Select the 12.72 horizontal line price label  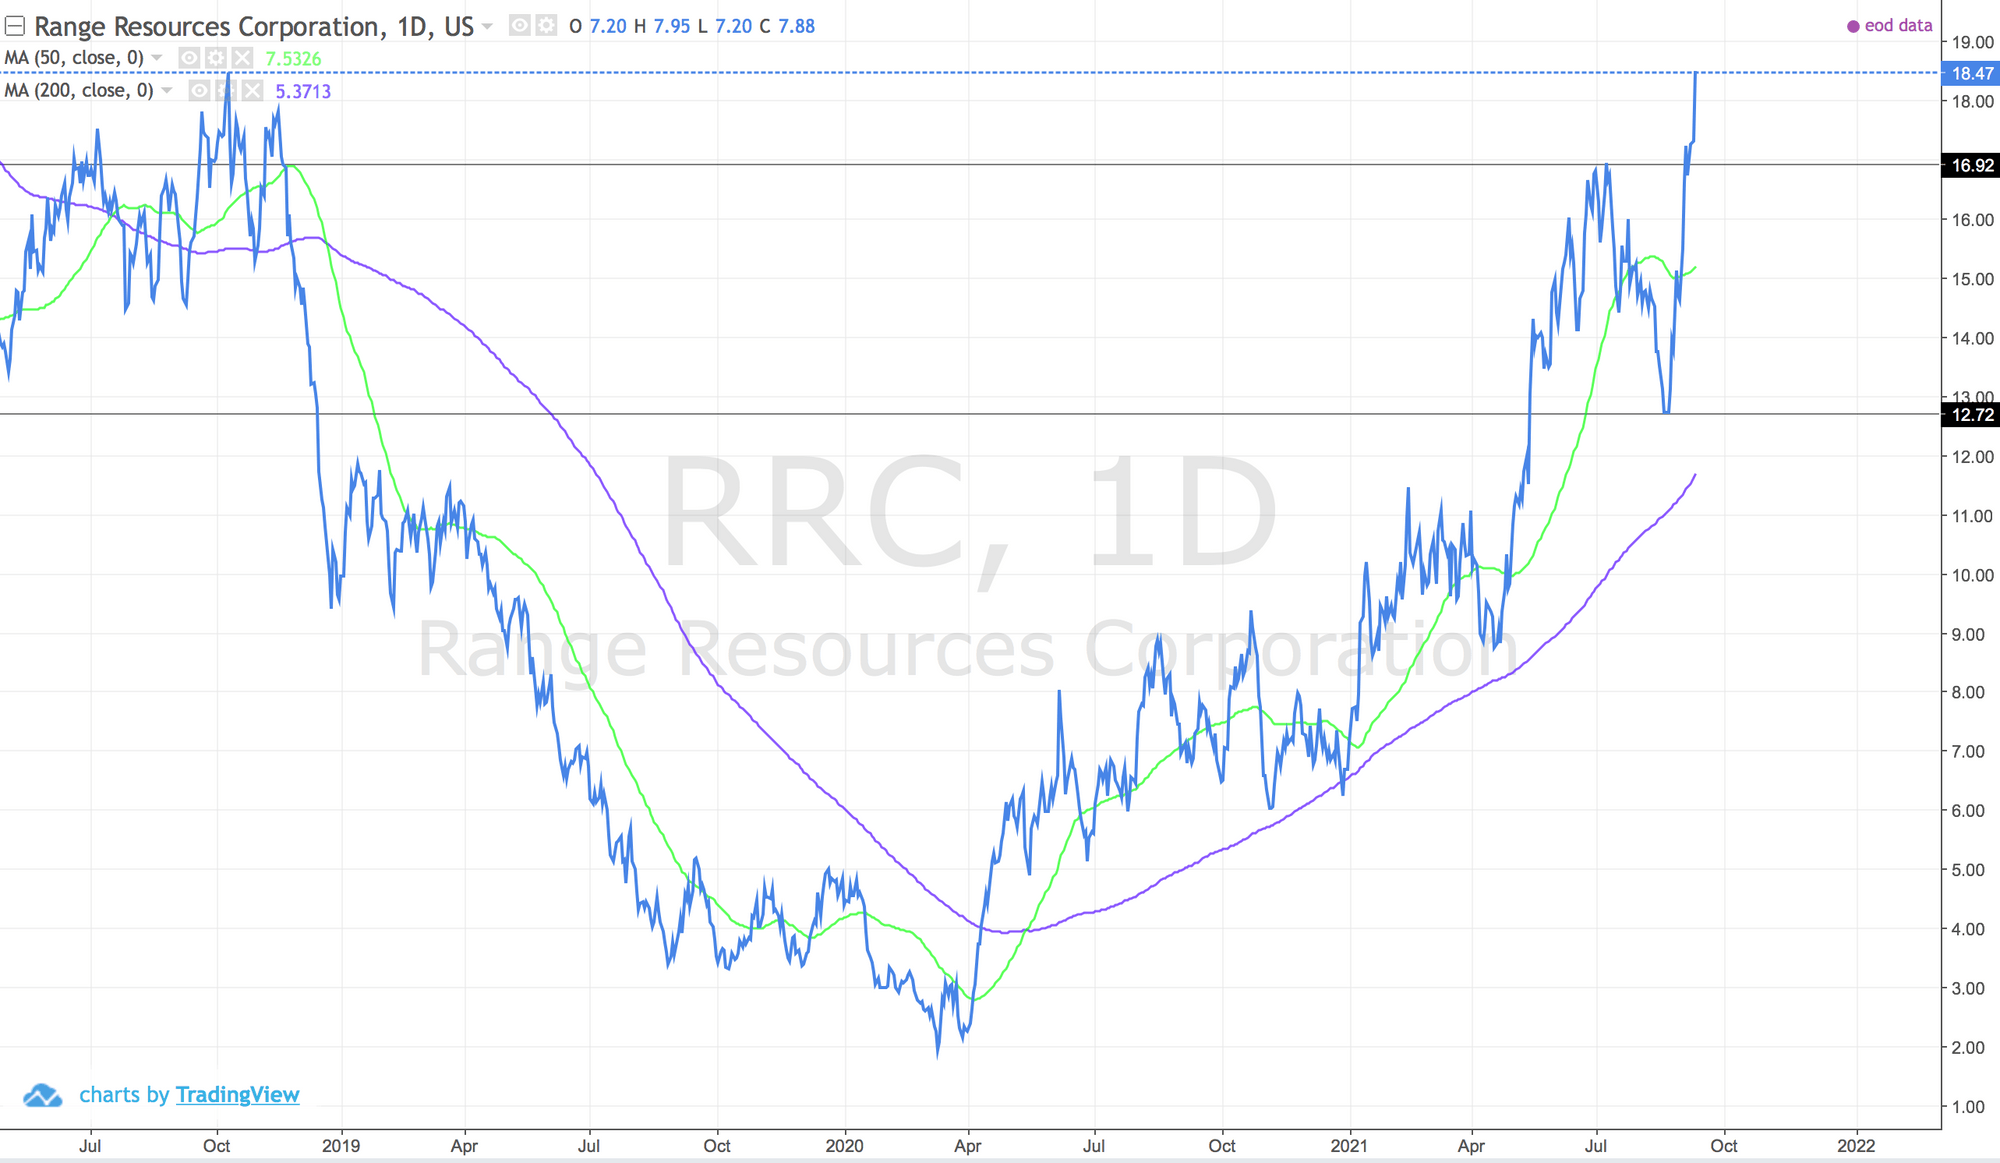click(1971, 414)
